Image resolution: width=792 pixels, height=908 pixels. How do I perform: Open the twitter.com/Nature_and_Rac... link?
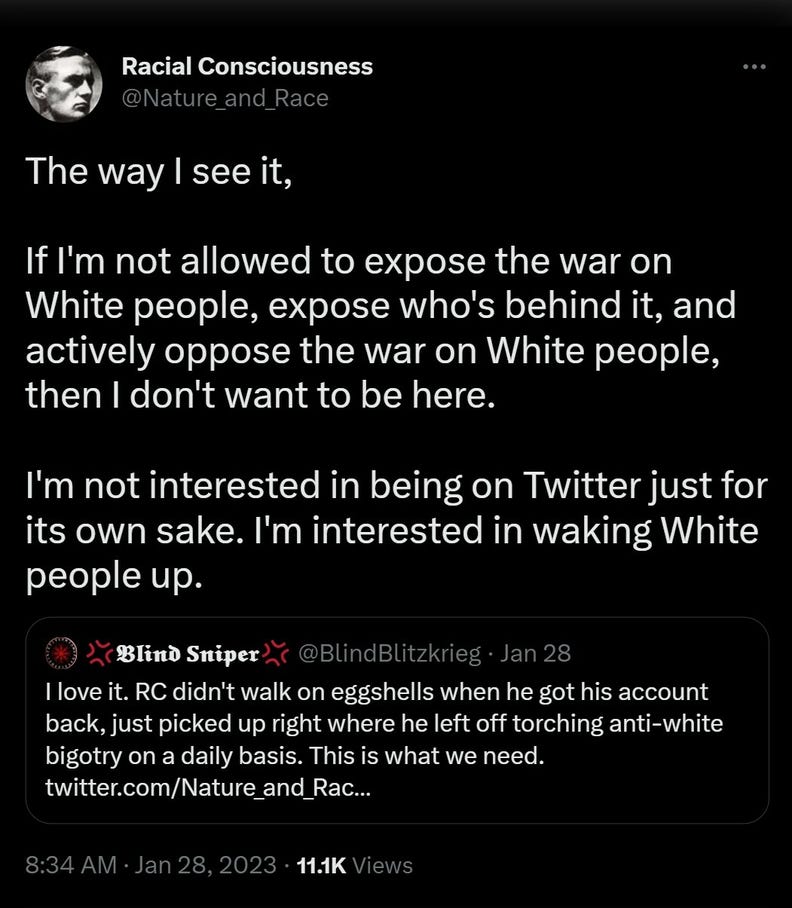pos(206,787)
